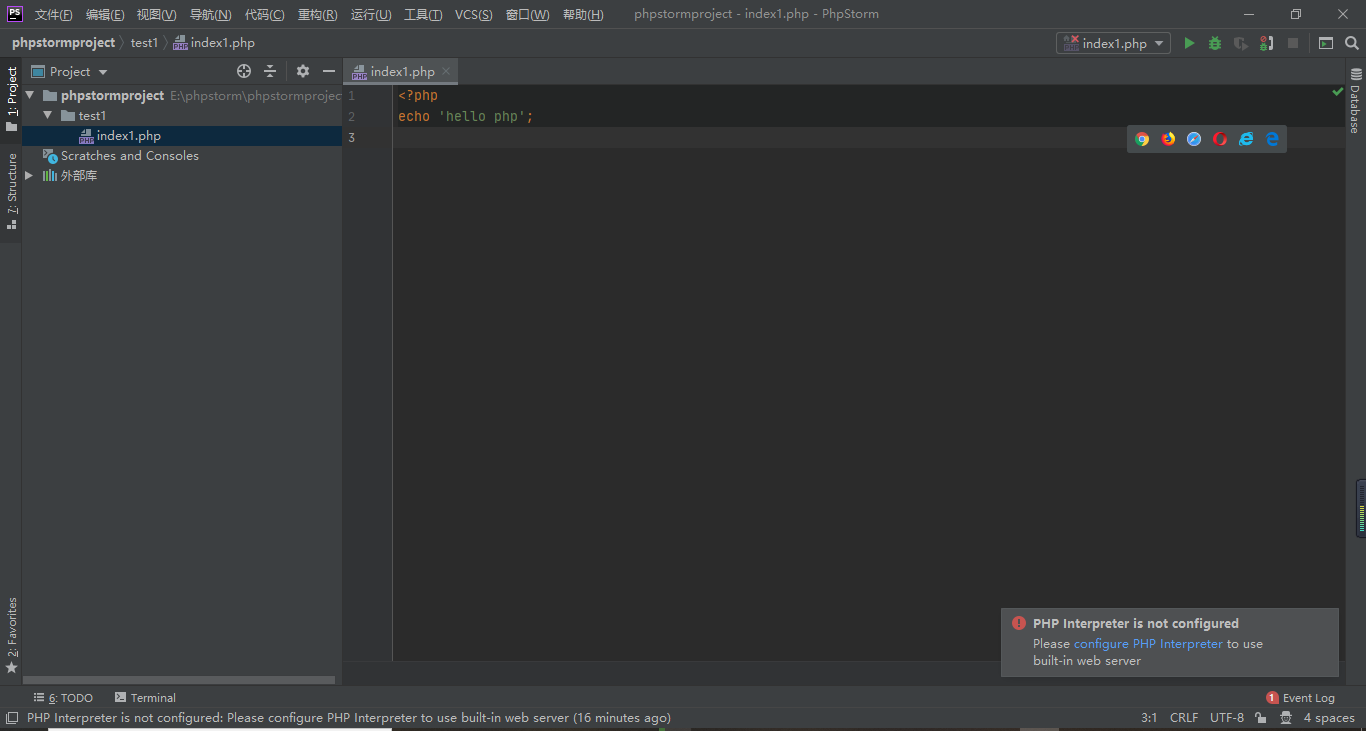The width and height of the screenshot is (1366, 731).
Task: Open page in Firefox browser icon
Action: coord(1168,139)
